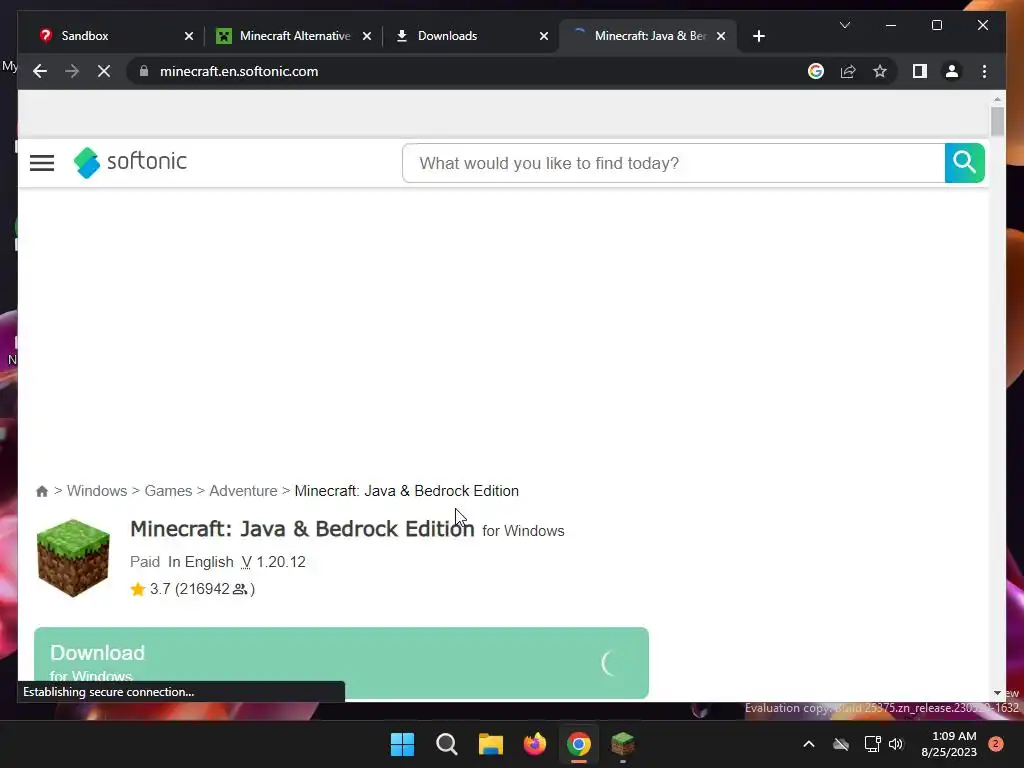Launch Firefox from the taskbar
1024x768 pixels.
pyautogui.click(x=535, y=744)
